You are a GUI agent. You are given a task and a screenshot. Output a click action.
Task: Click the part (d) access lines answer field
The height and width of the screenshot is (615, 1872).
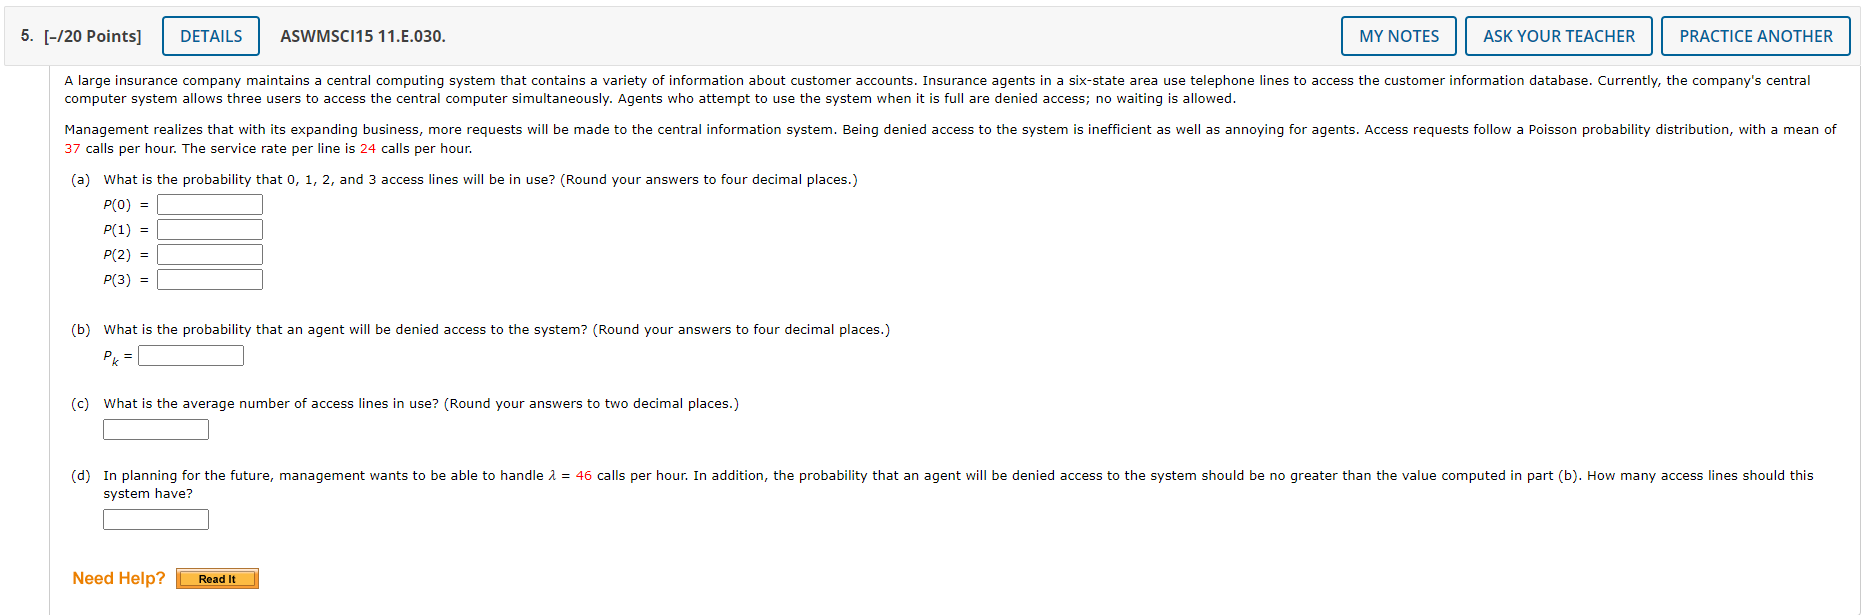(x=155, y=519)
